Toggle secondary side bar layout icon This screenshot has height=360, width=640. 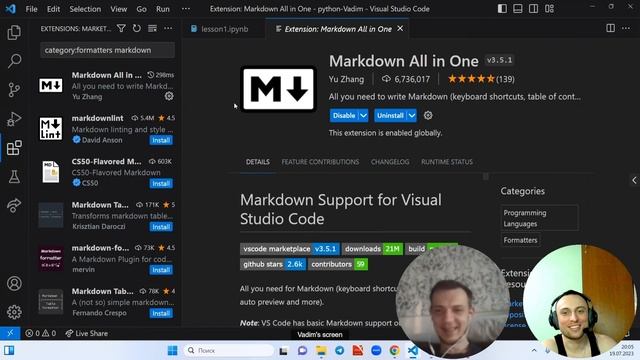pyautogui.click(x=533, y=9)
